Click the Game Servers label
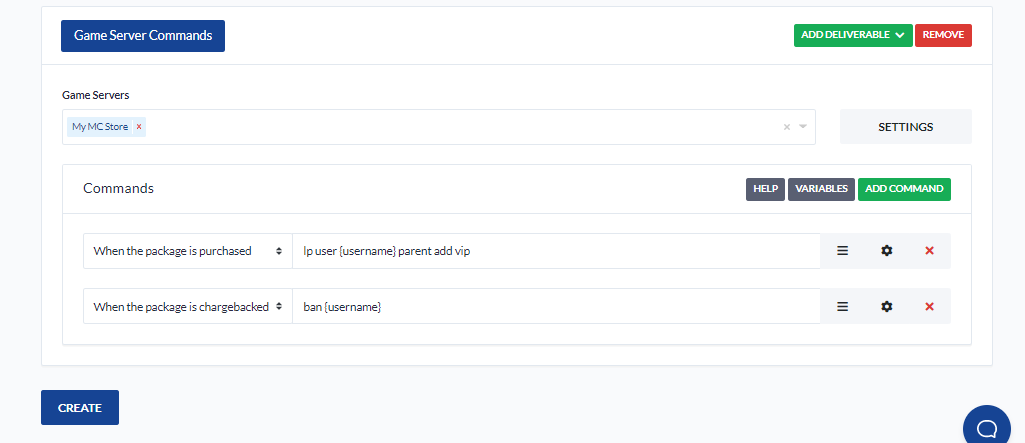The image size is (1025, 443). pos(95,95)
